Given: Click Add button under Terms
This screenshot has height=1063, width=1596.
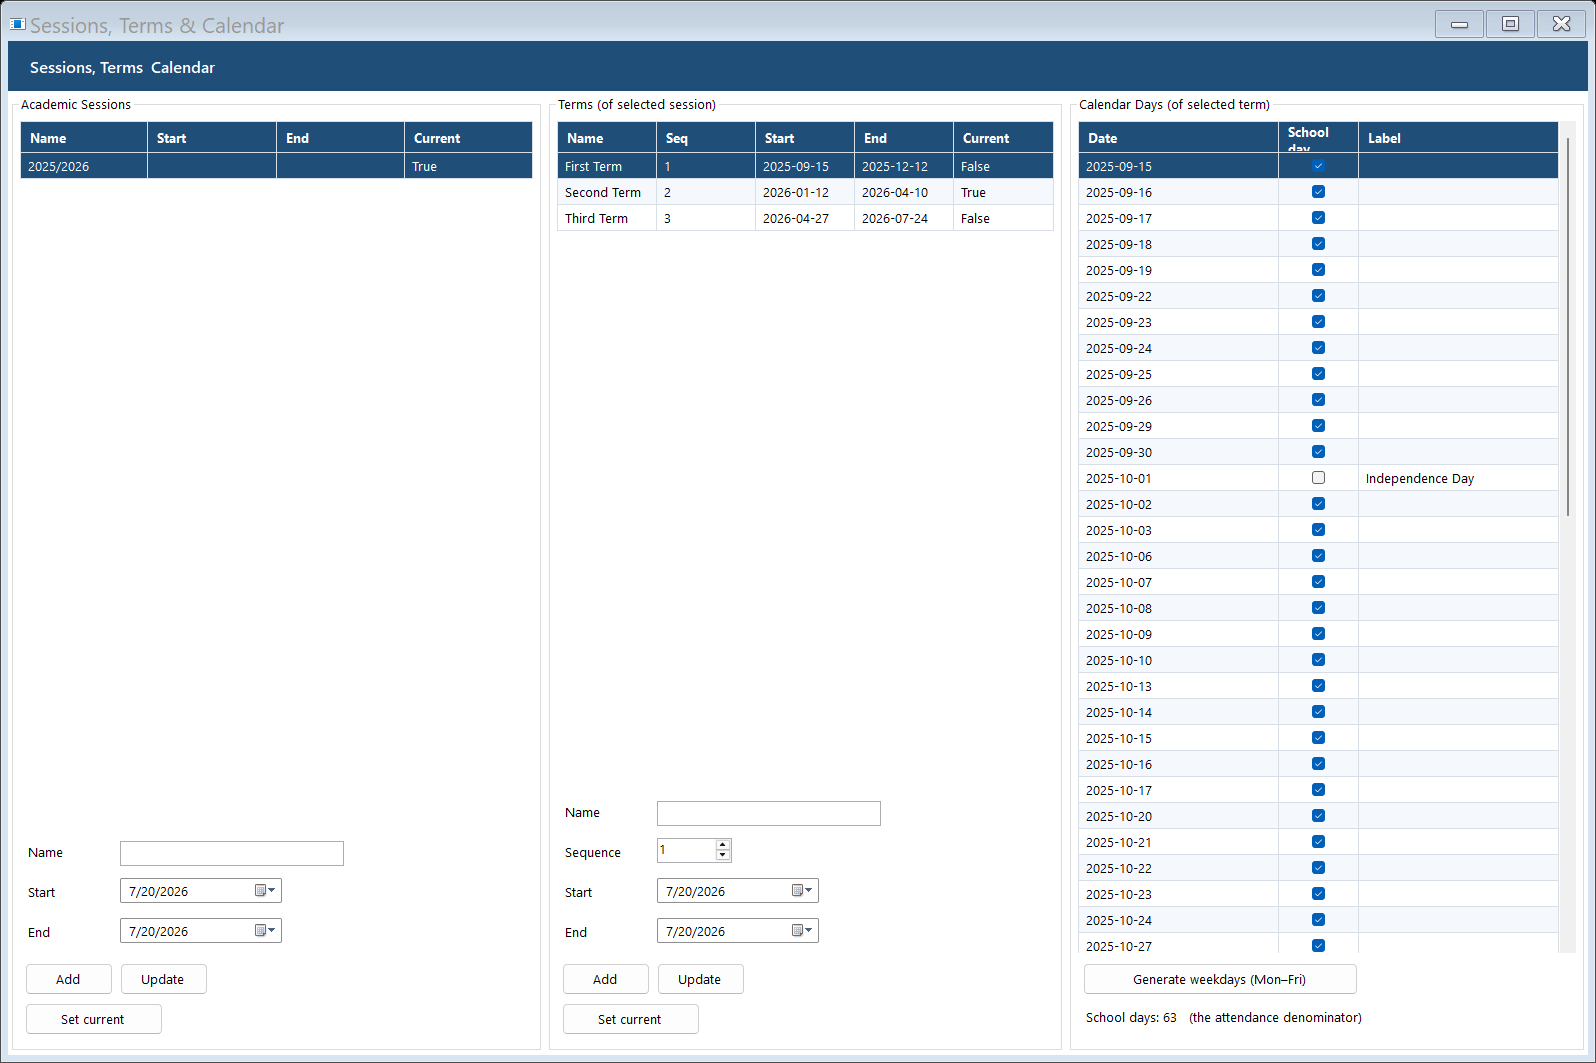Looking at the screenshot, I should pyautogui.click(x=605, y=979).
